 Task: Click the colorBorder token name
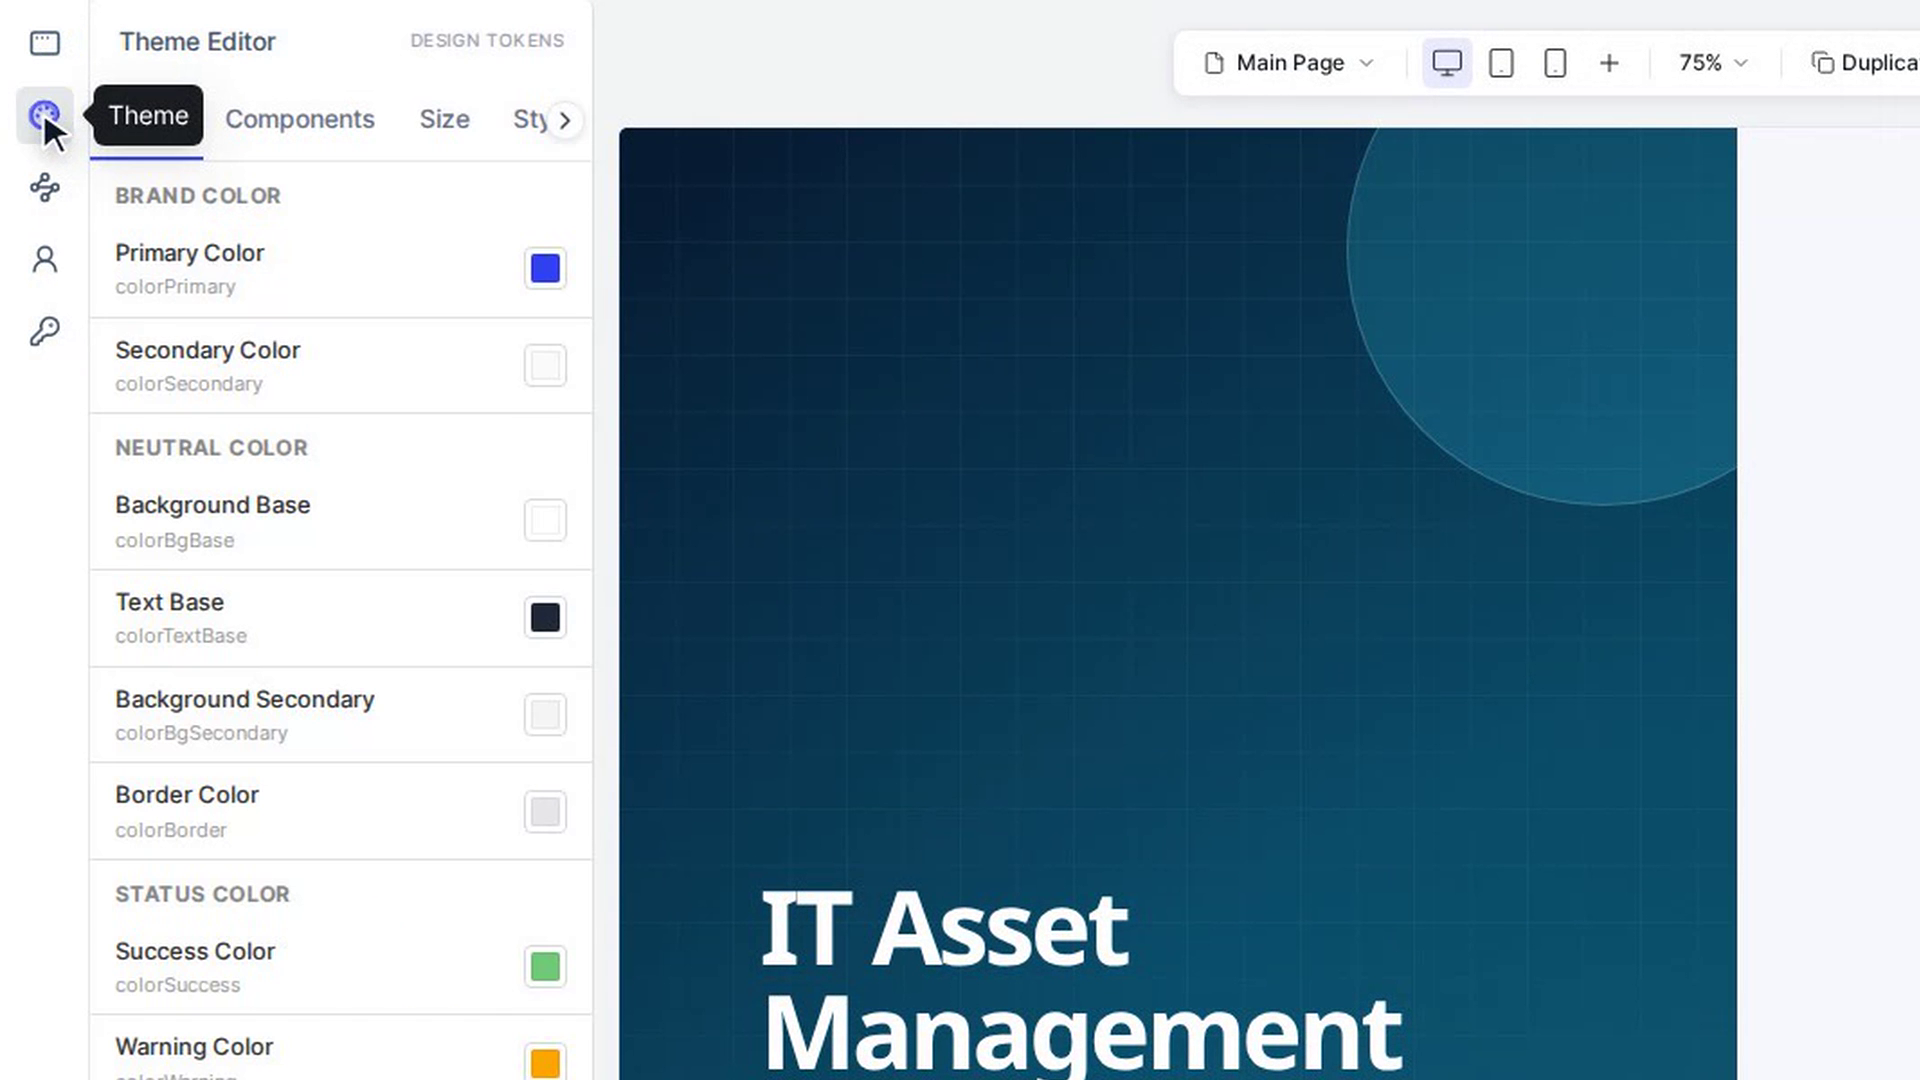(x=170, y=830)
